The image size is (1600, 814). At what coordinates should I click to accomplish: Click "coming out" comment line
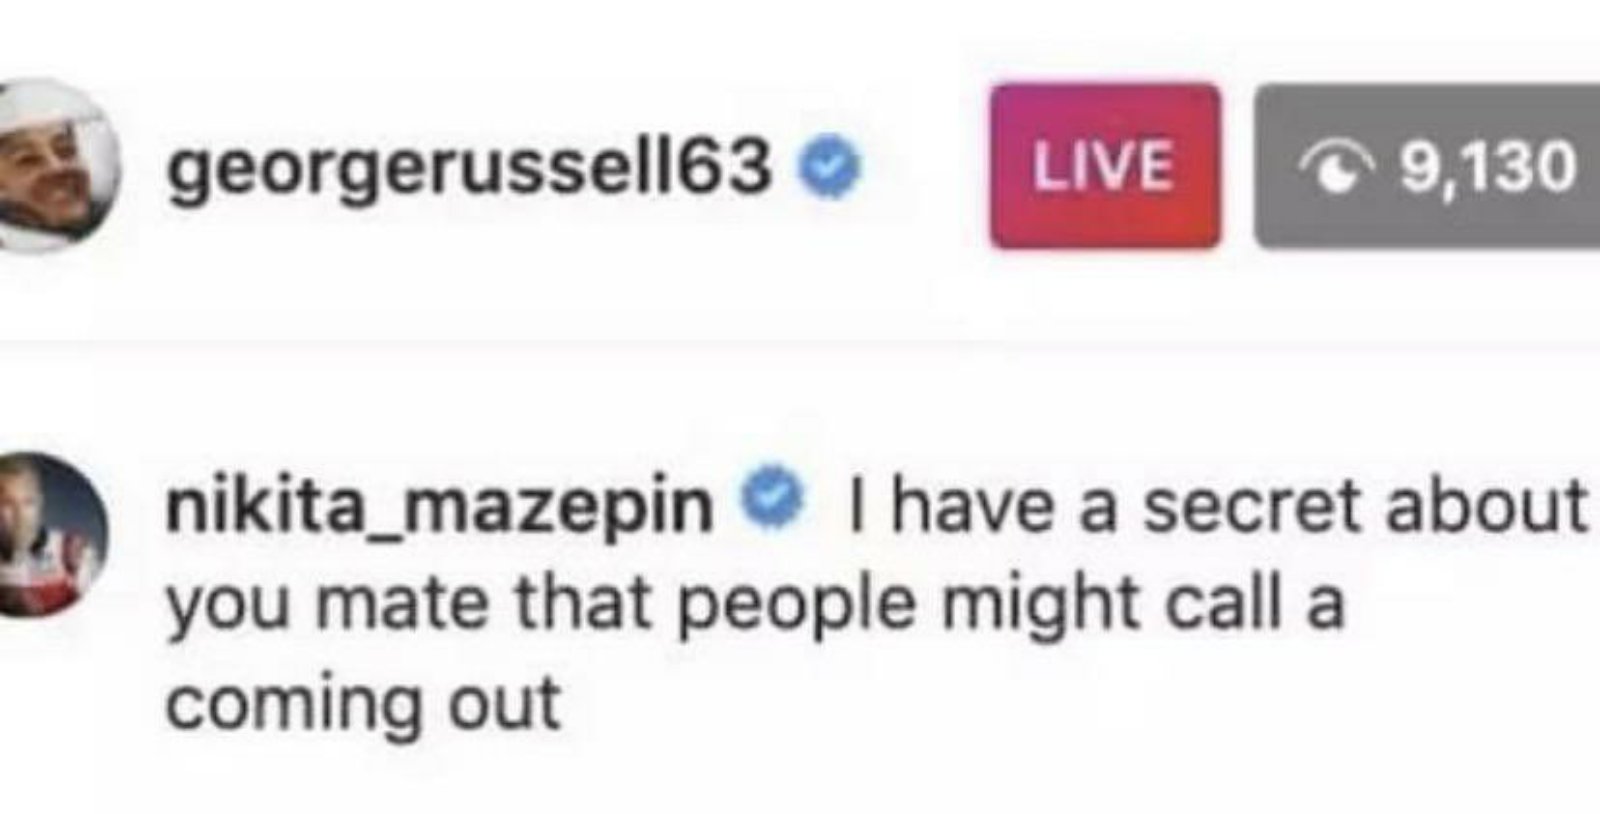[x=362, y=703]
